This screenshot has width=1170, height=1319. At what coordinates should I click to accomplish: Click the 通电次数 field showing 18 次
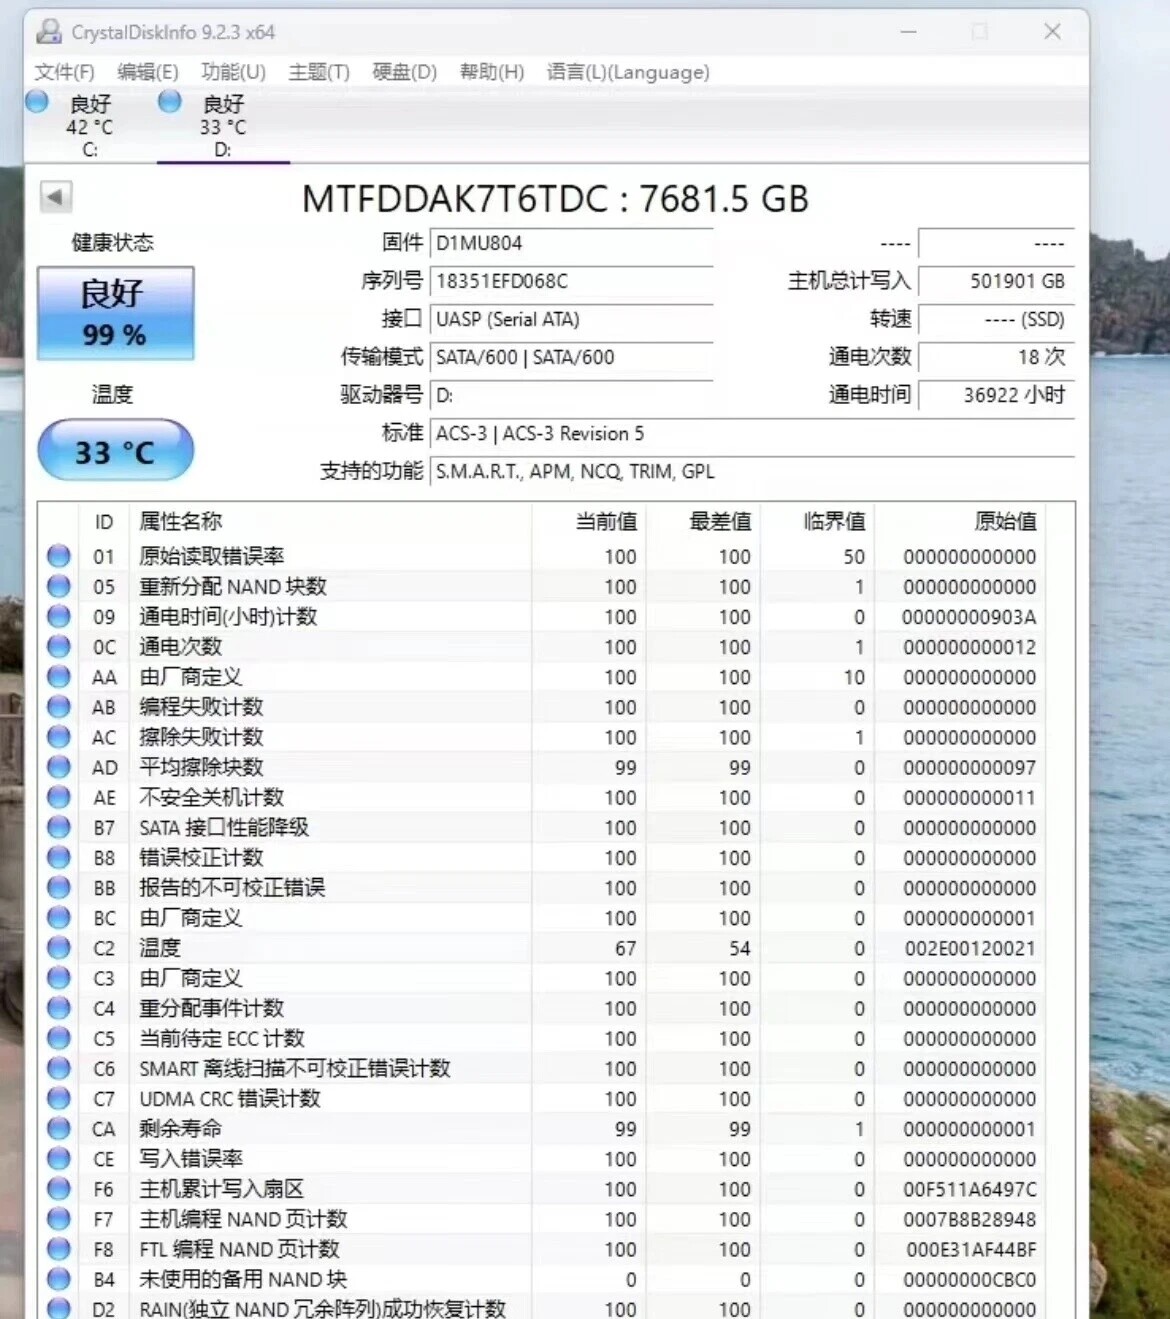[996, 357]
